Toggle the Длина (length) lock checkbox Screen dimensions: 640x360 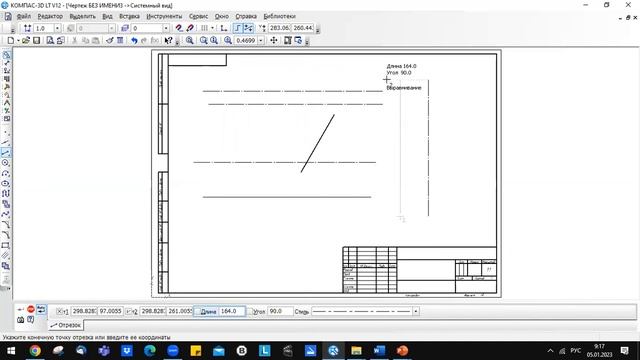click(x=197, y=311)
